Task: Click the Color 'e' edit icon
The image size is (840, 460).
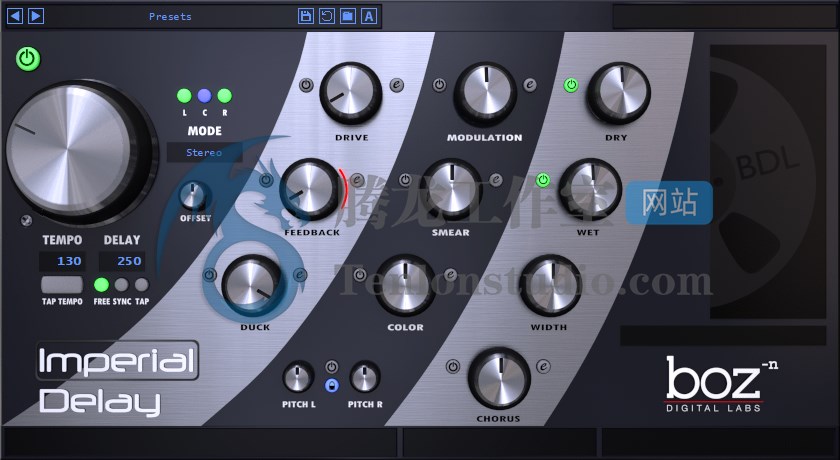Action: [x=451, y=275]
